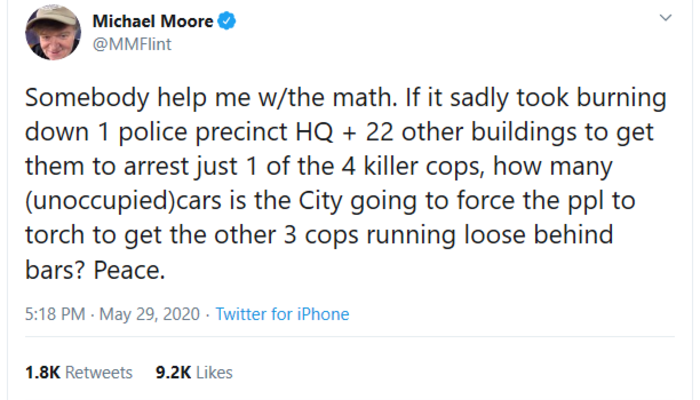Image resolution: width=700 pixels, height=400 pixels.
Task: View the 9.2K Likes list
Action: [194, 372]
